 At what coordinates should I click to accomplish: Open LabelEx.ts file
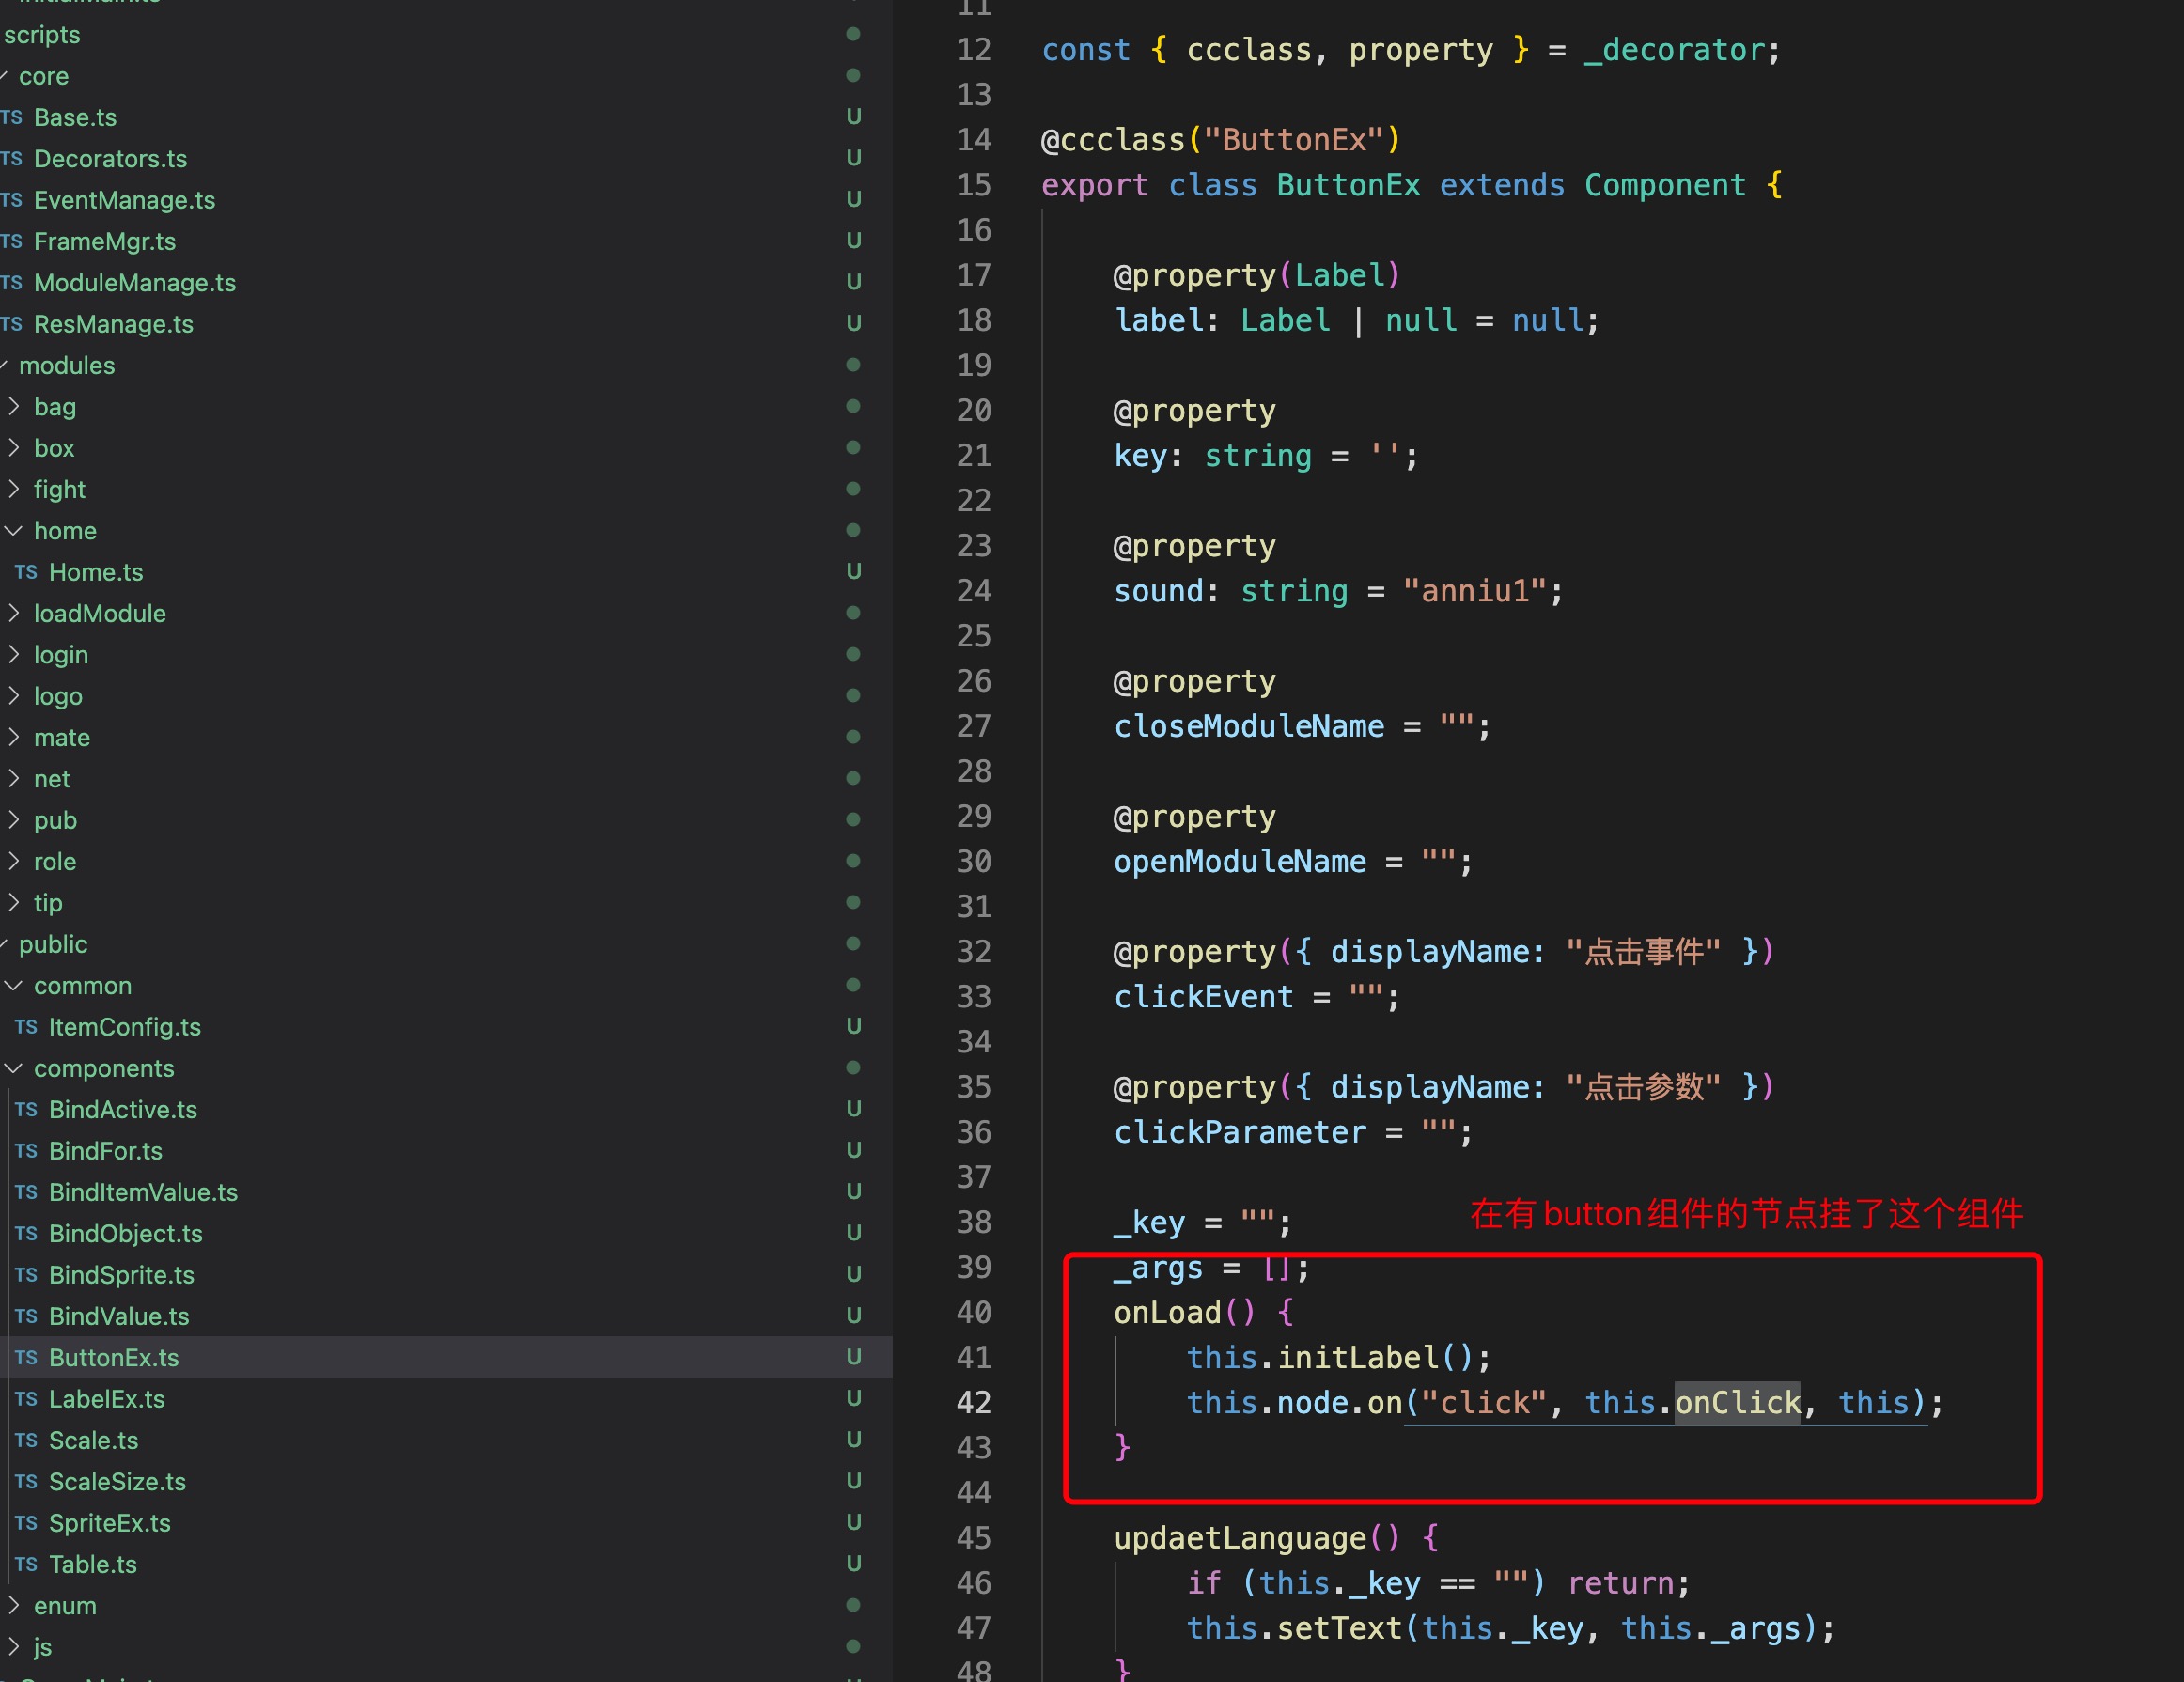(x=106, y=1399)
